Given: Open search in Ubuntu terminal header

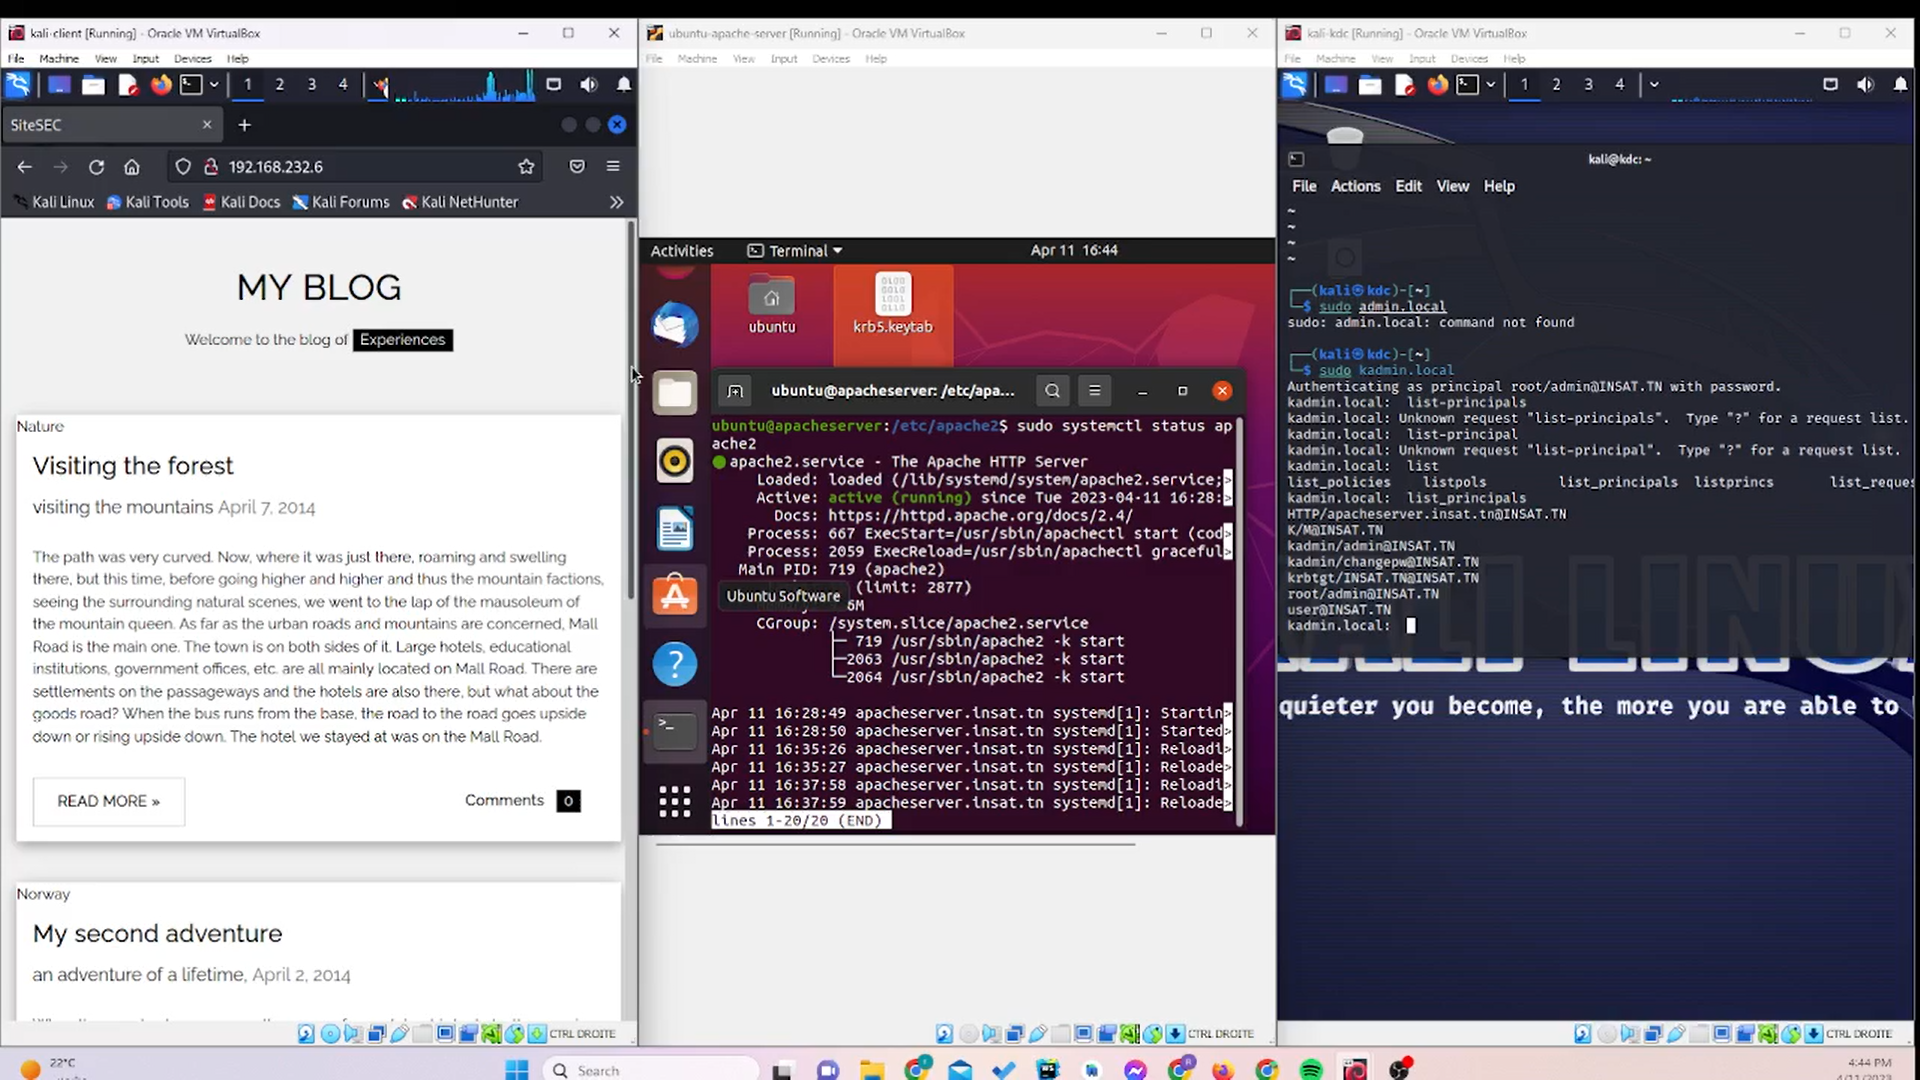Looking at the screenshot, I should (x=1052, y=391).
